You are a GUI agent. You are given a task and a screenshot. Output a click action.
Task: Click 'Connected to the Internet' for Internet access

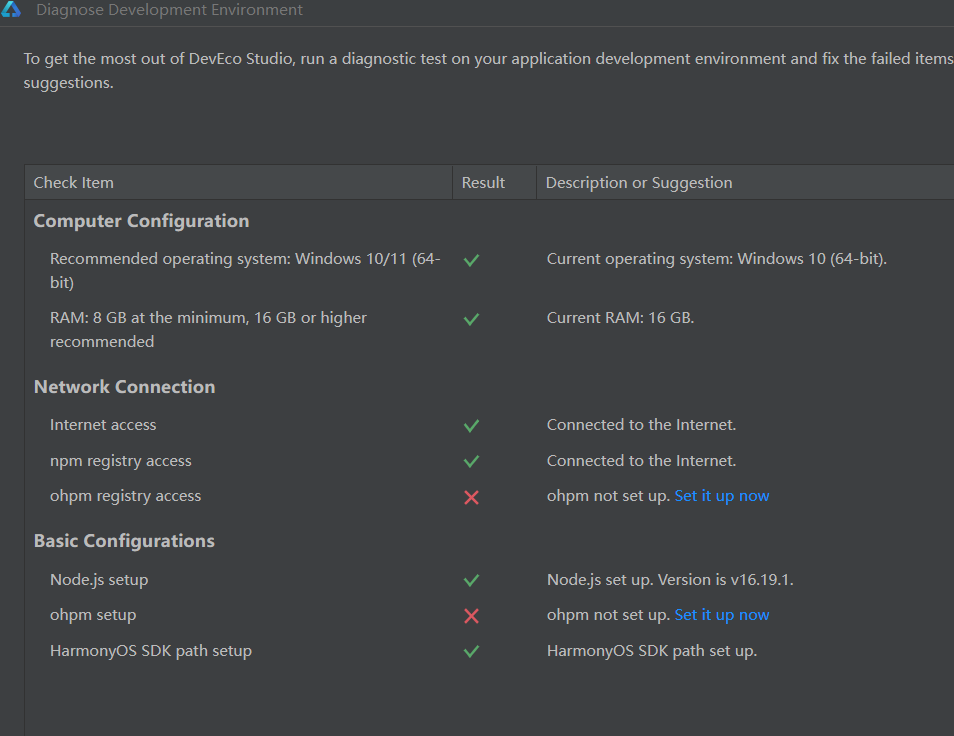[x=641, y=425]
